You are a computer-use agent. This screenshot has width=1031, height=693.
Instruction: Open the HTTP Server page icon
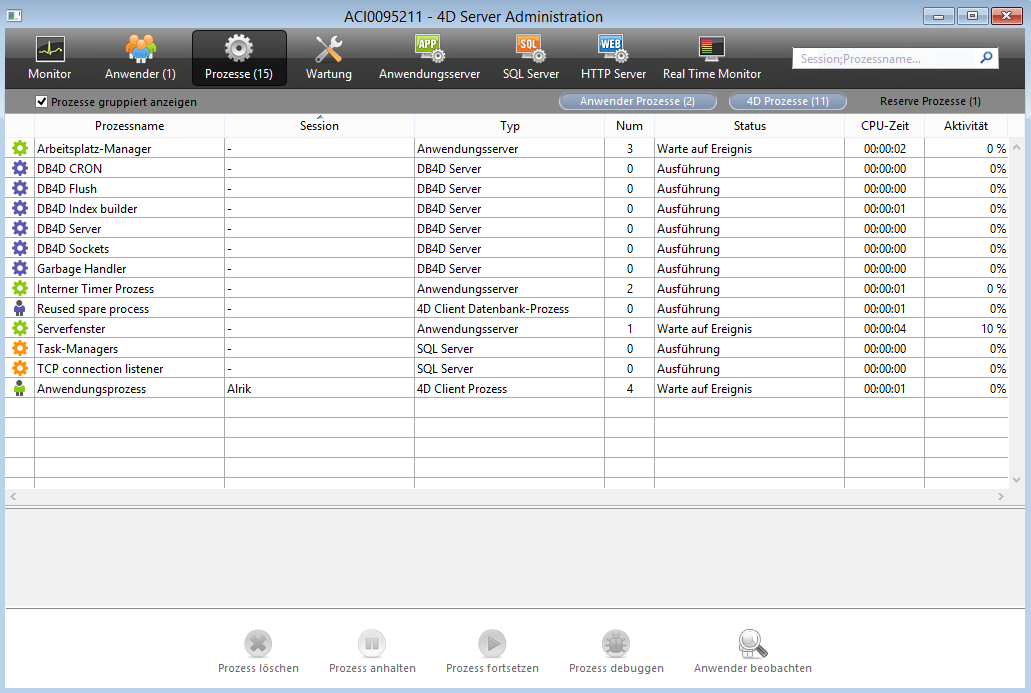[x=613, y=49]
